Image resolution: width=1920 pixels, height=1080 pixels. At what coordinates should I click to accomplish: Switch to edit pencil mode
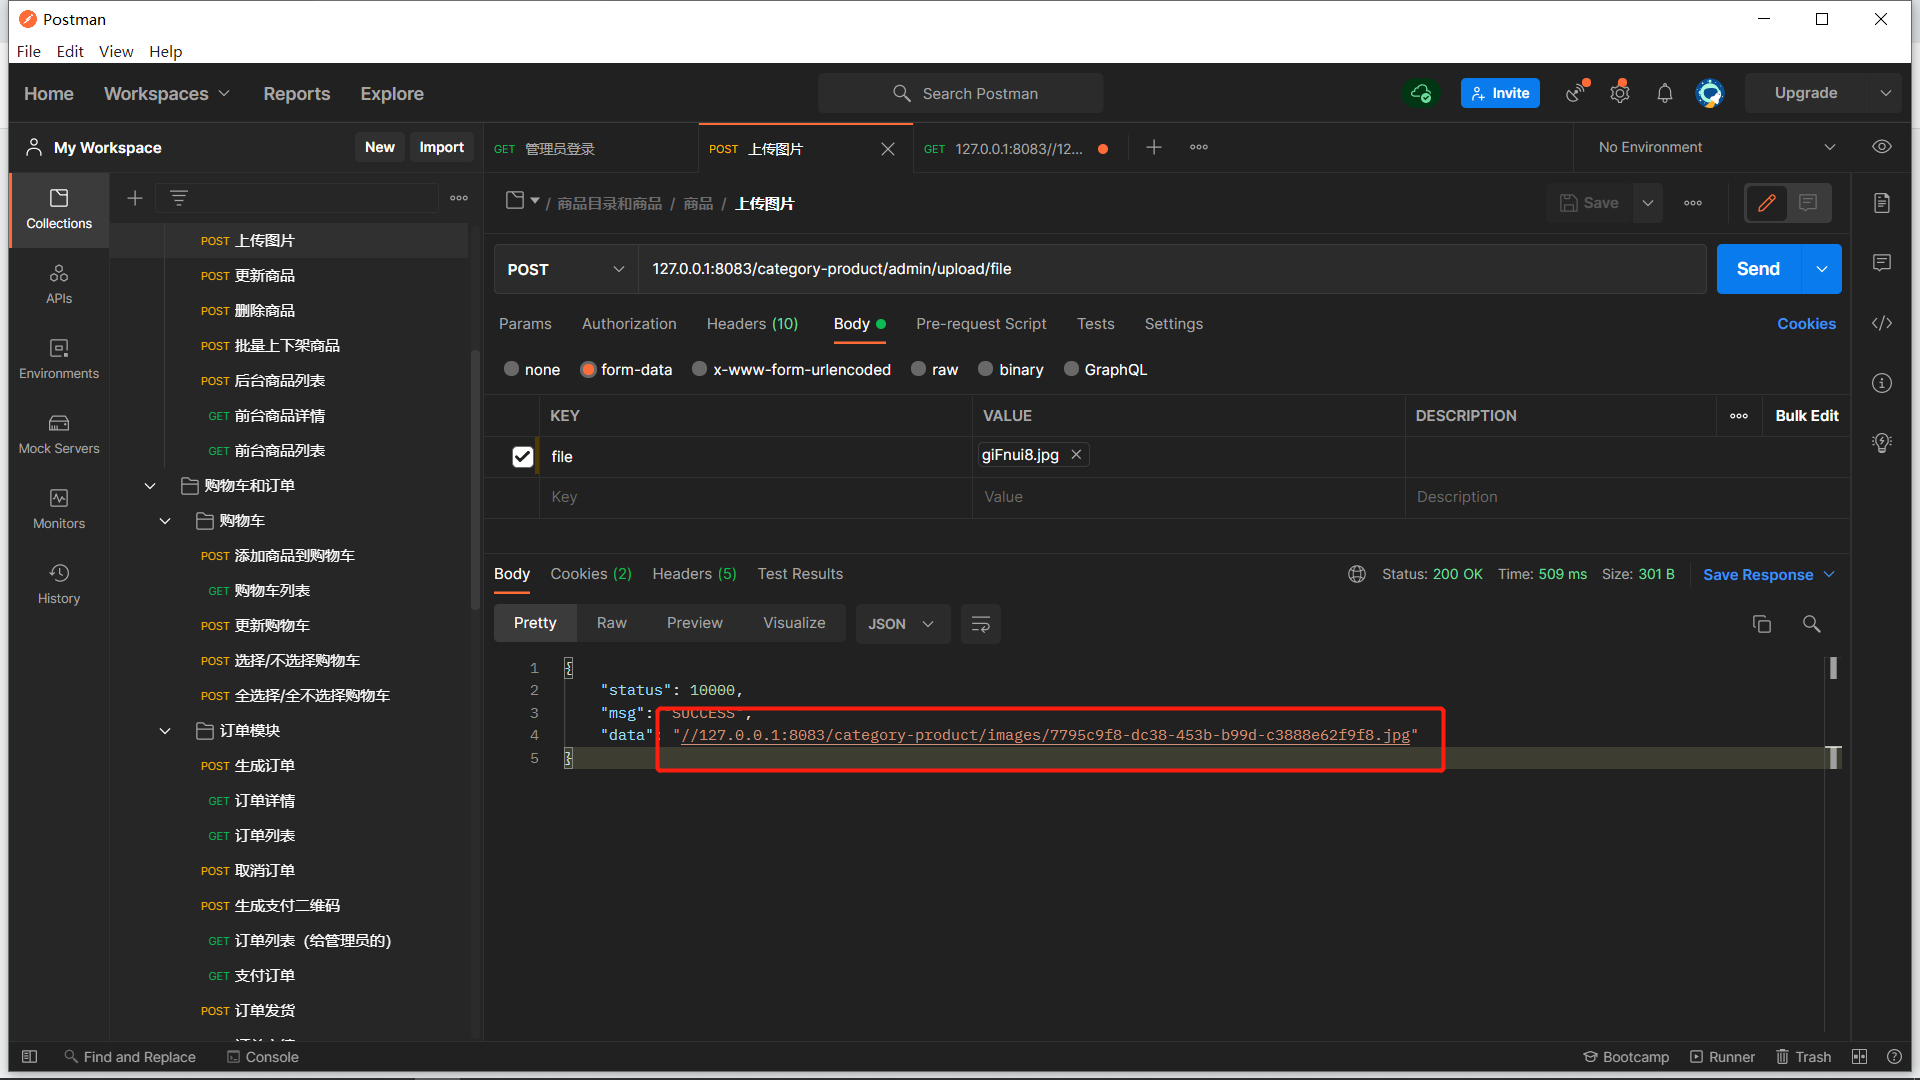1767,203
